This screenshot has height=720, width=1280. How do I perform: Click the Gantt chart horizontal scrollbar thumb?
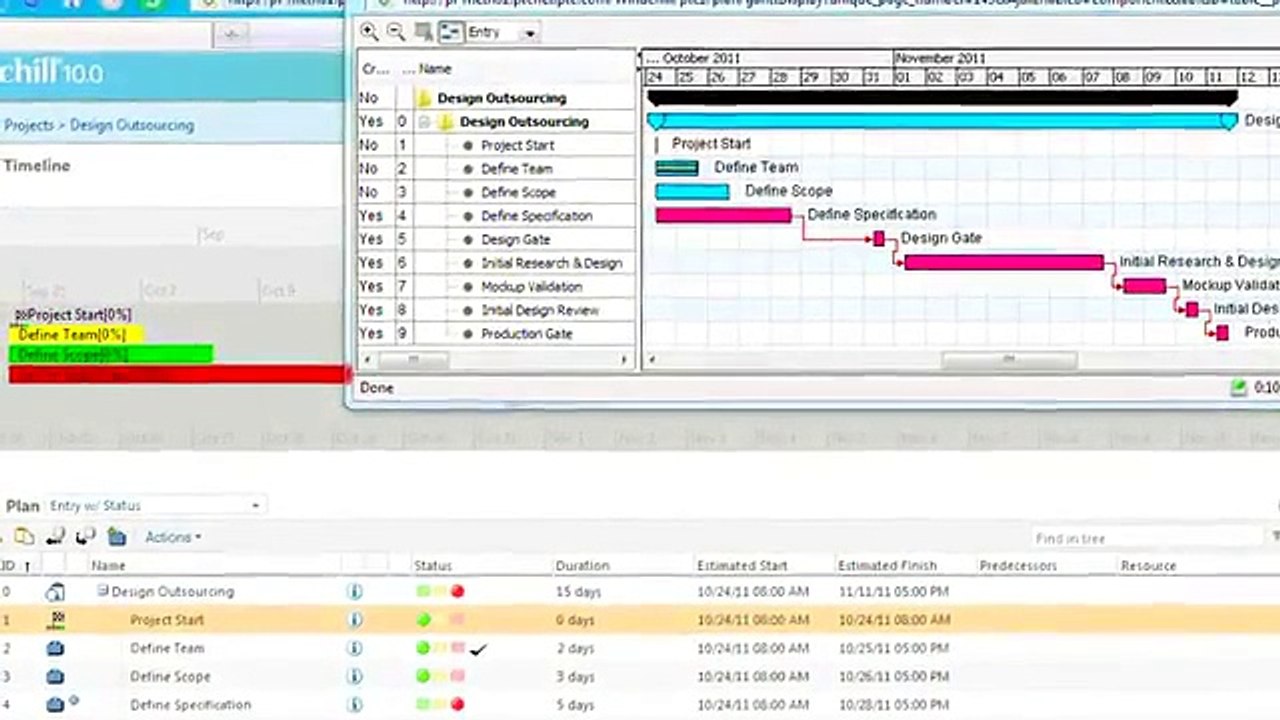(1009, 360)
